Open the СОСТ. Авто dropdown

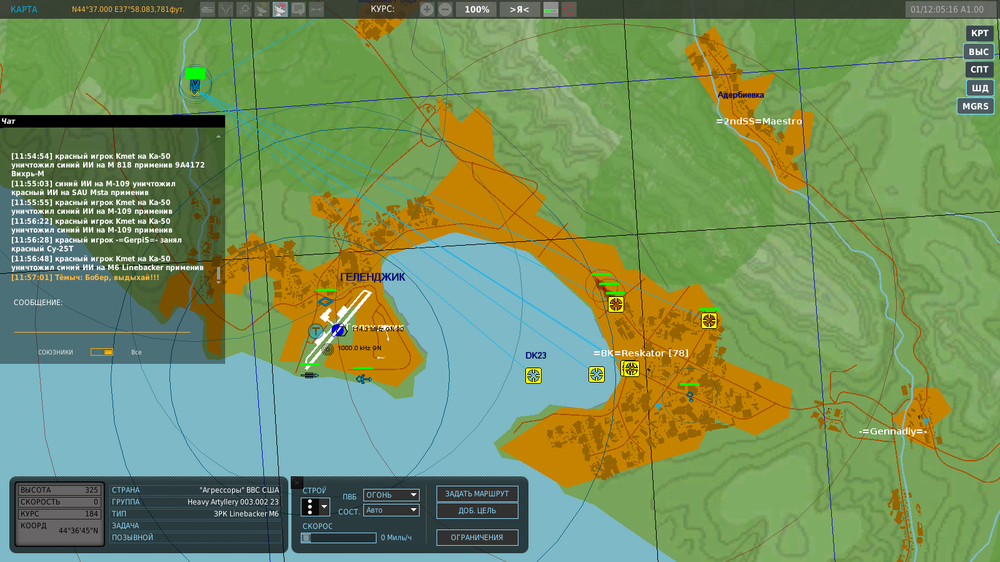coord(391,510)
